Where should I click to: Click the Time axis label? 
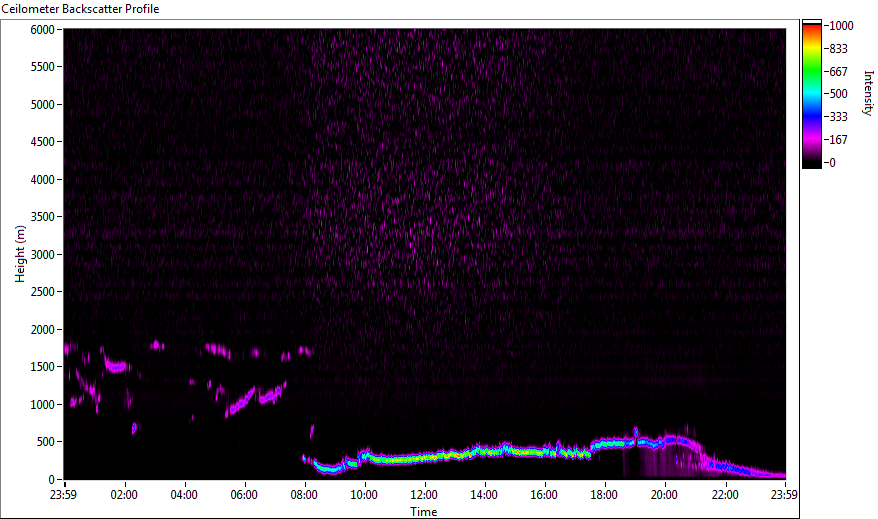[x=424, y=512]
